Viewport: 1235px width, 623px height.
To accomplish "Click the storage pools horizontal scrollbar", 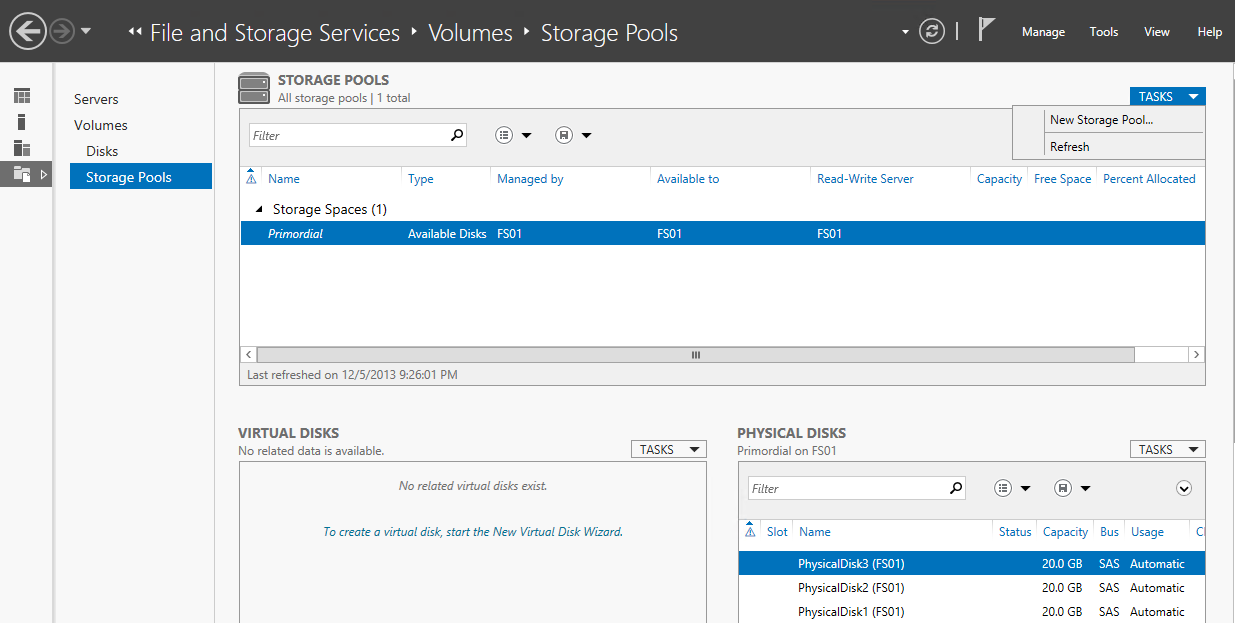I will [x=695, y=355].
